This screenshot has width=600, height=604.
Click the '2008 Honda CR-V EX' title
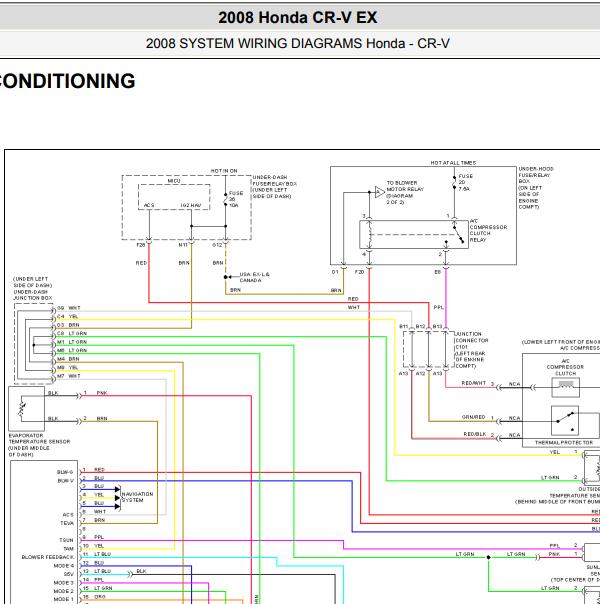(297, 18)
